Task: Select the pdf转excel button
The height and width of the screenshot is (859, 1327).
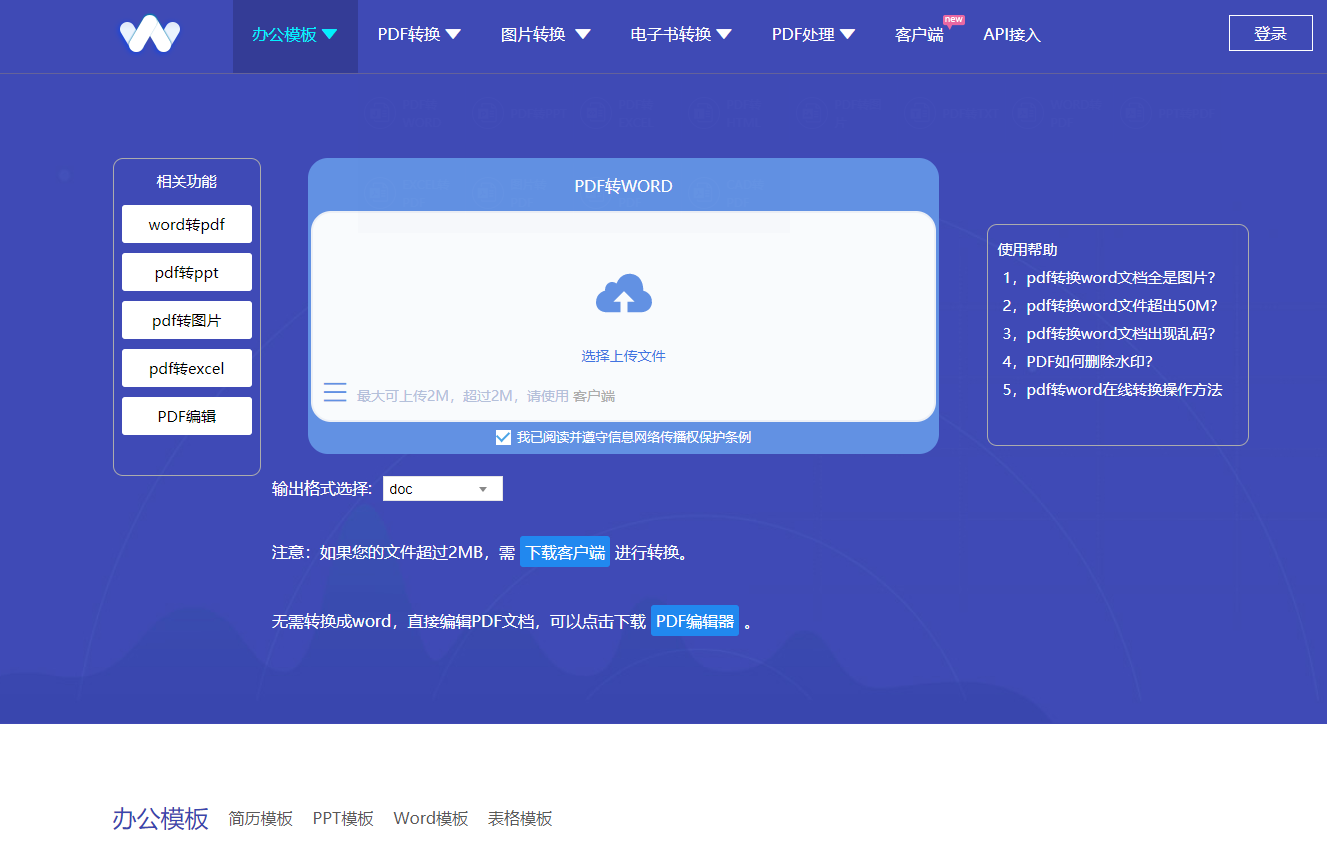Action: (187, 368)
